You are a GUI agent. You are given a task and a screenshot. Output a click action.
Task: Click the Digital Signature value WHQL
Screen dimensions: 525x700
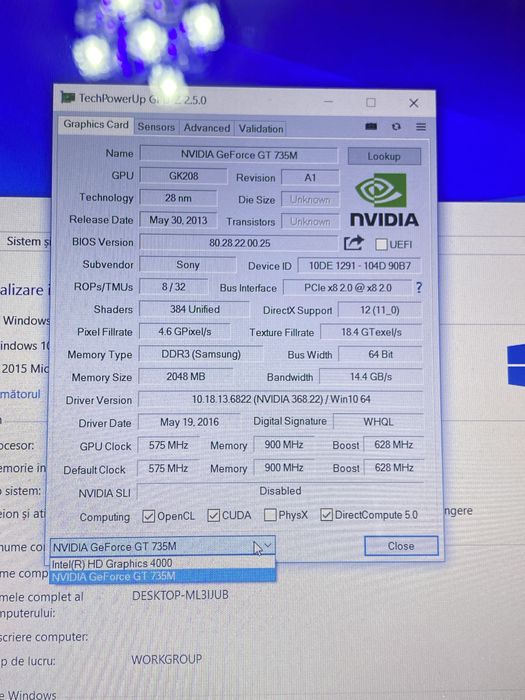pos(379,421)
